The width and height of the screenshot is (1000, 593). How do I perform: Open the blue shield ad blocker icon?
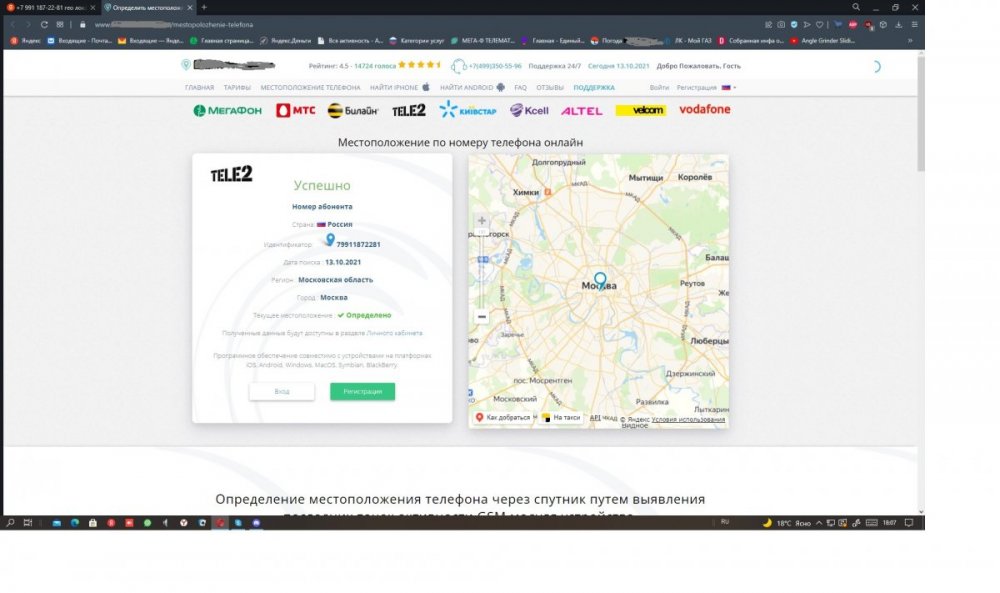click(794, 24)
